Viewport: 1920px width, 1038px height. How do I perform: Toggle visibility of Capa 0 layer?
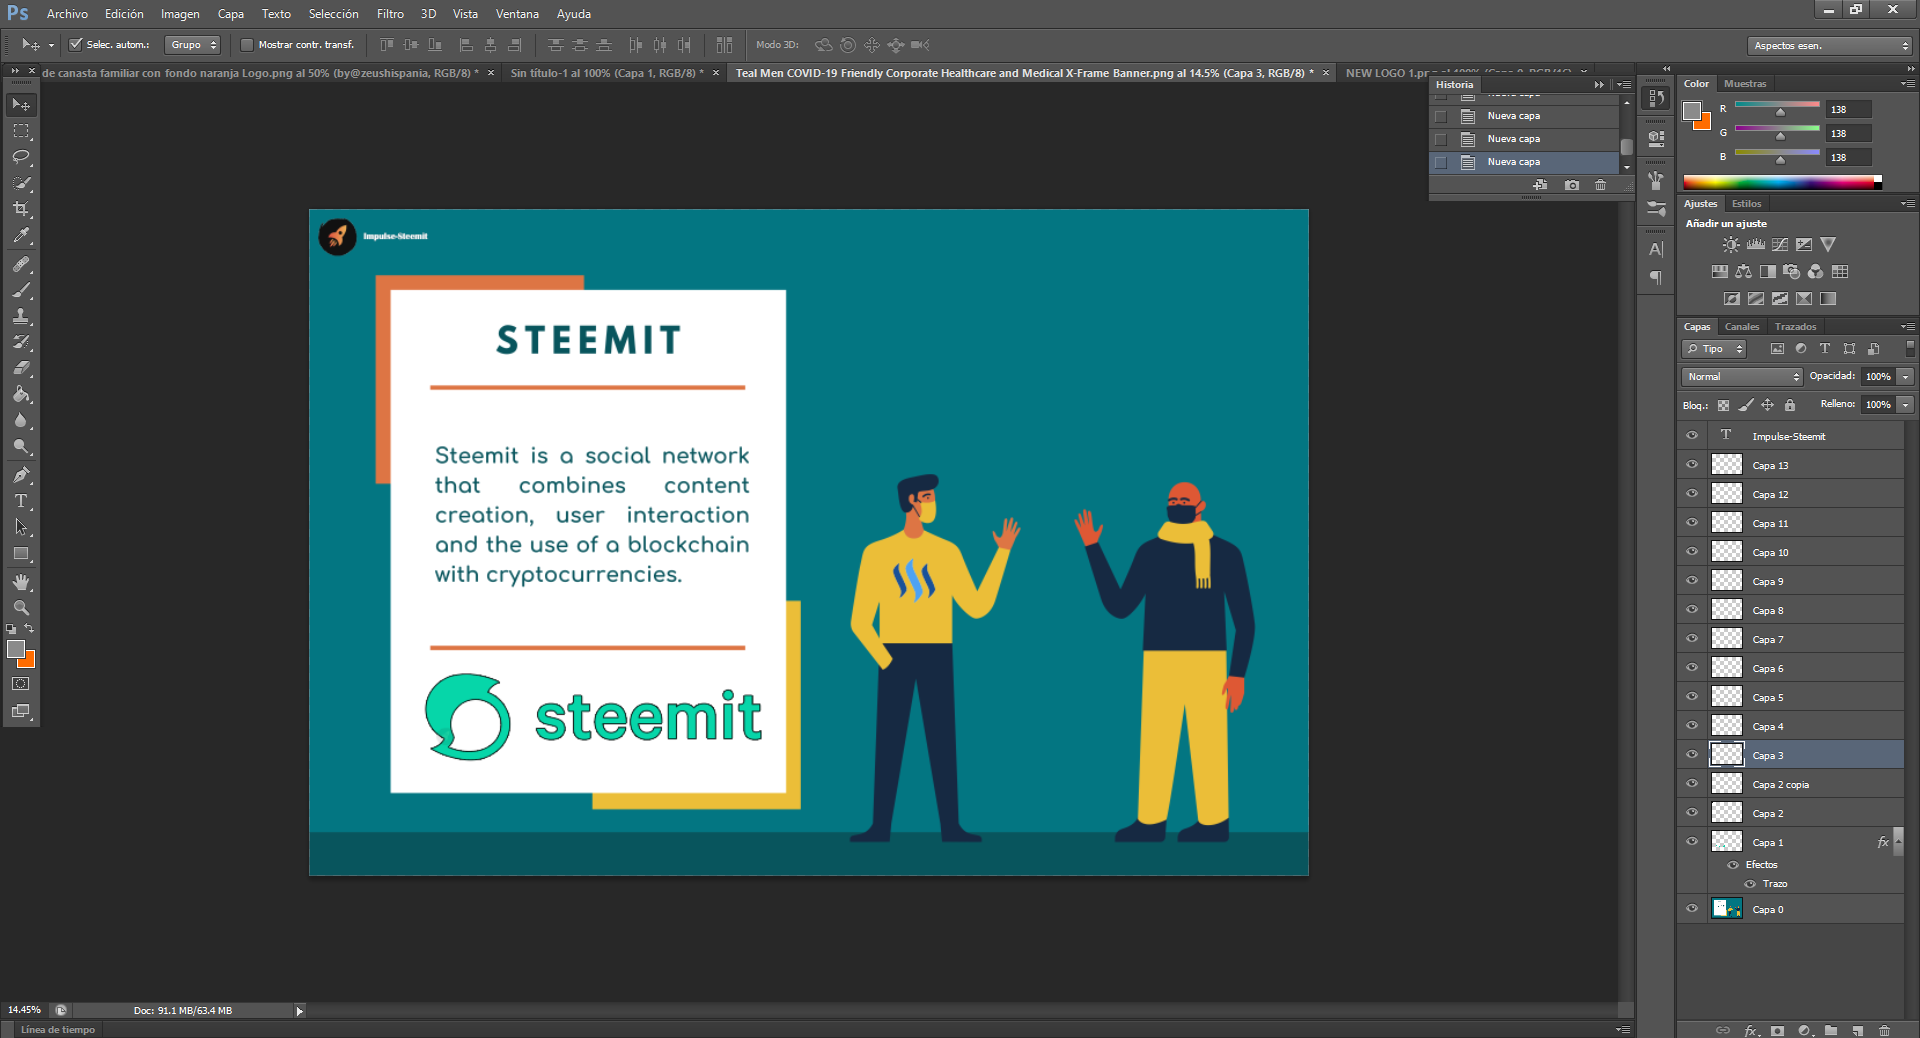(x=1692, y=909)
